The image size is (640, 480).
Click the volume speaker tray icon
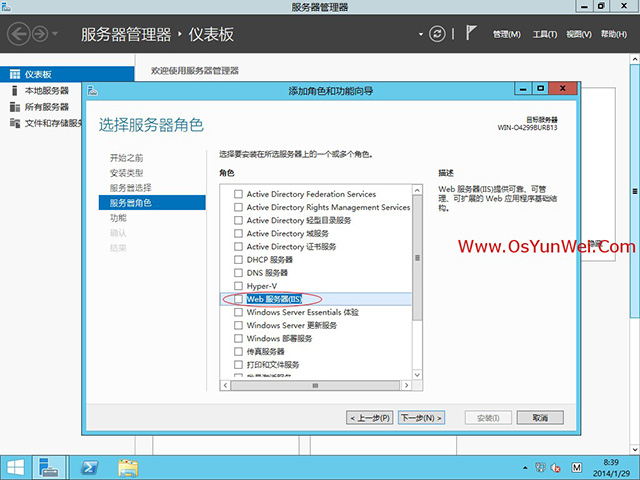tap(556, 468)
